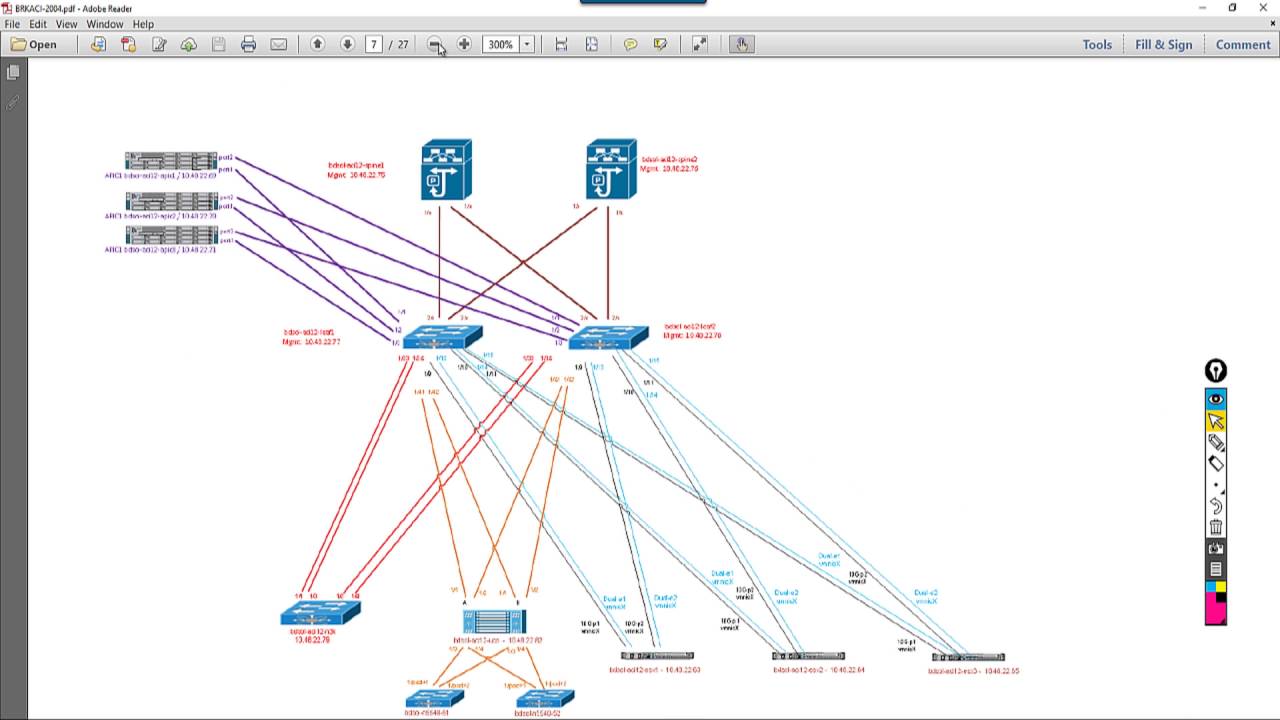Click the Sign document pen icon
Viewport: 1280px width, 720px height.
tap(158, 44)
